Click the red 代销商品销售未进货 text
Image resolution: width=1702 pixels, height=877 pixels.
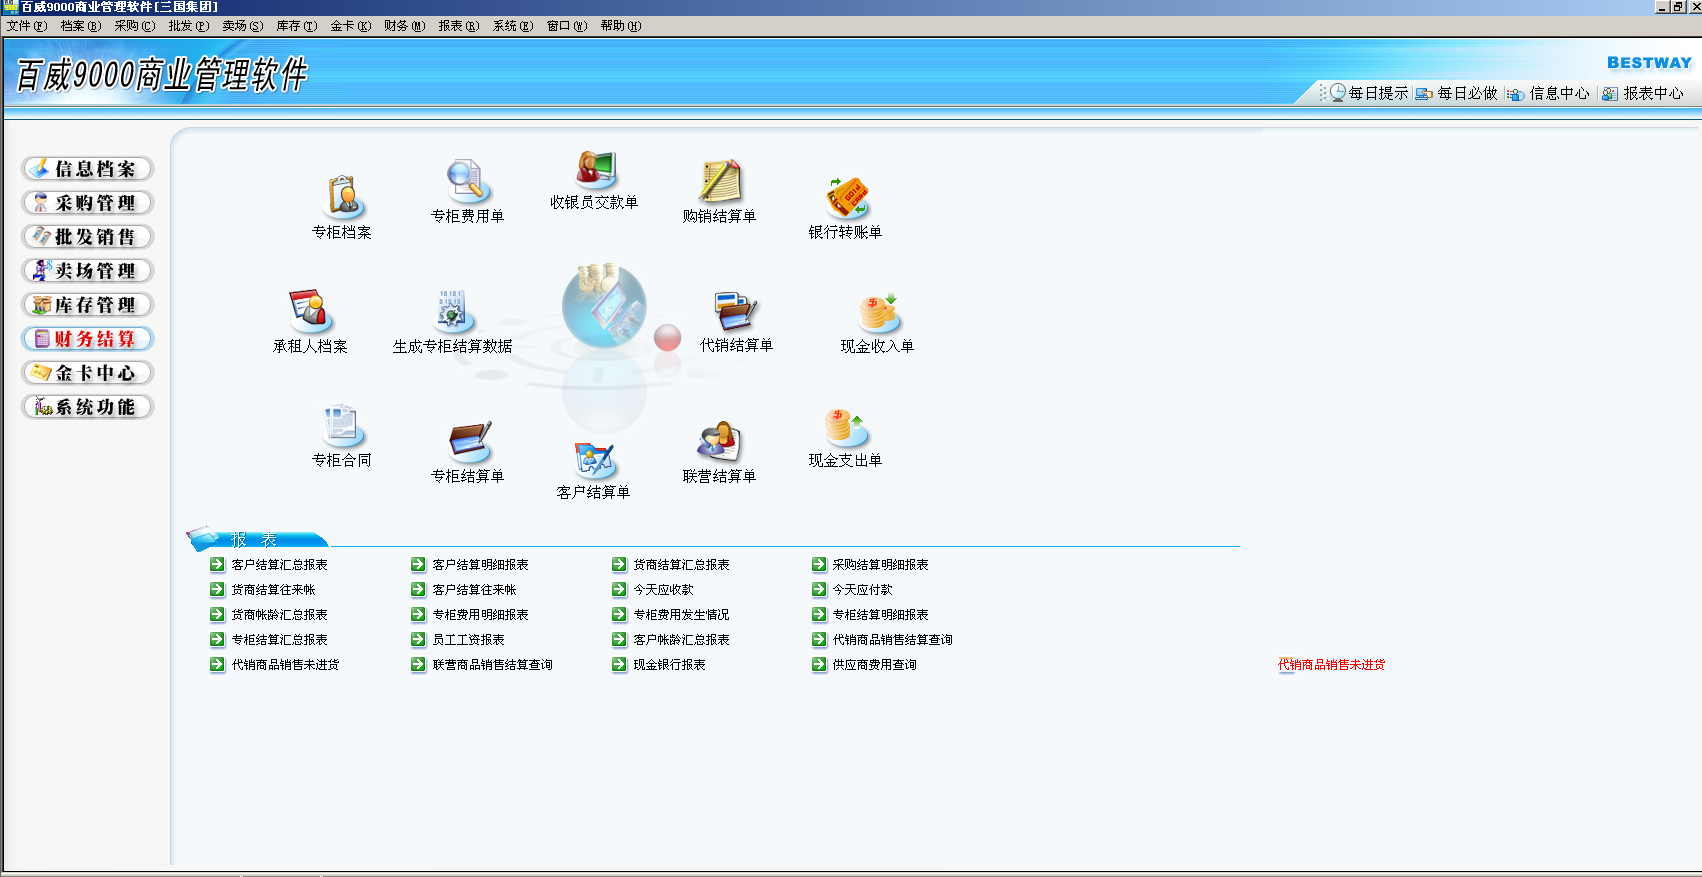(x=1331, y=665)
